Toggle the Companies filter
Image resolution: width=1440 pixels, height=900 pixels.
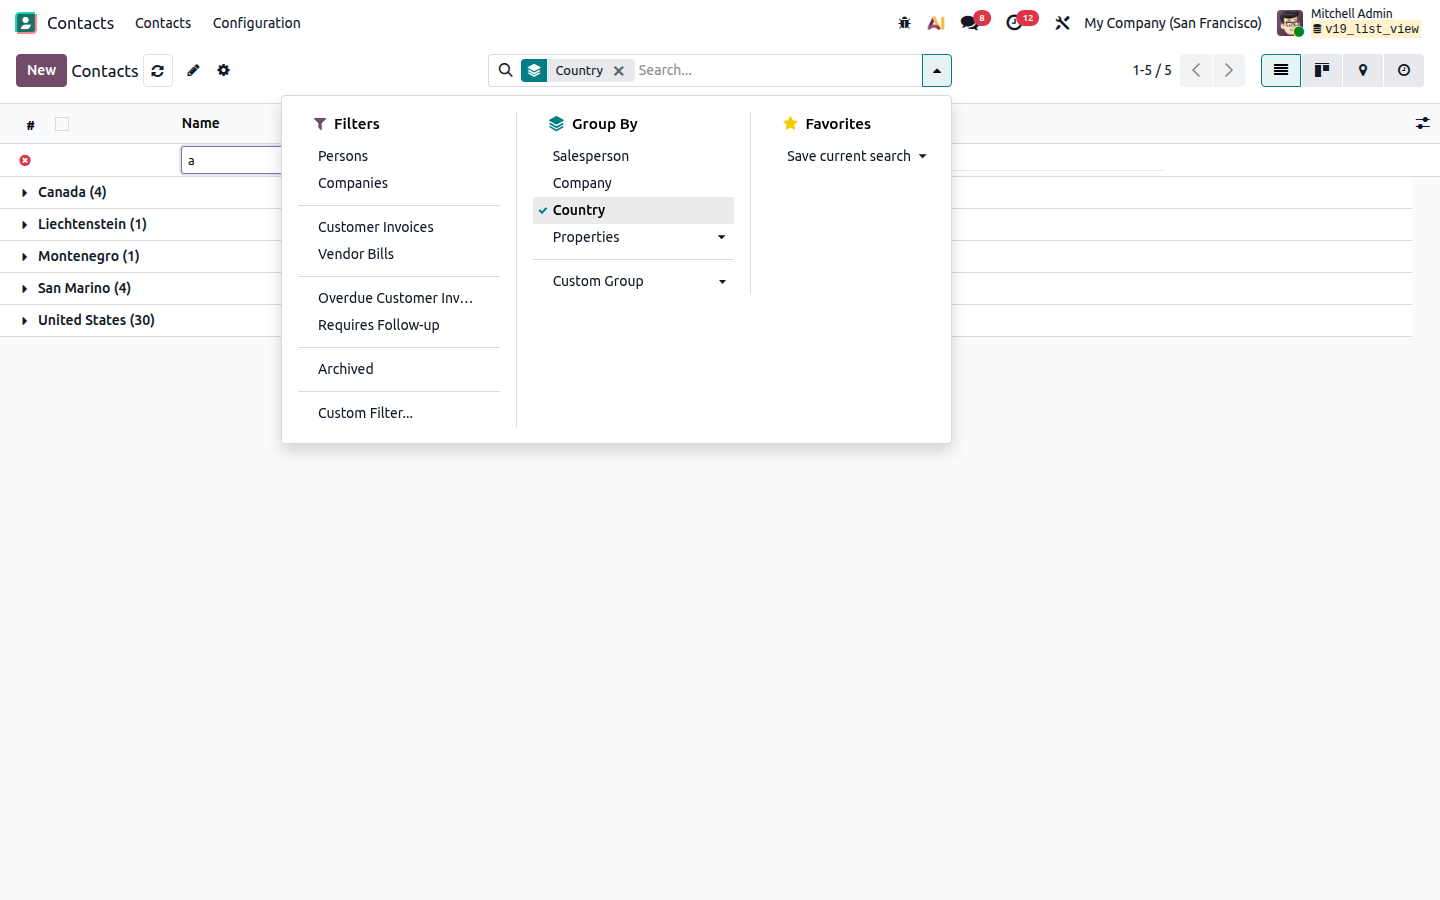coord(398,183)
